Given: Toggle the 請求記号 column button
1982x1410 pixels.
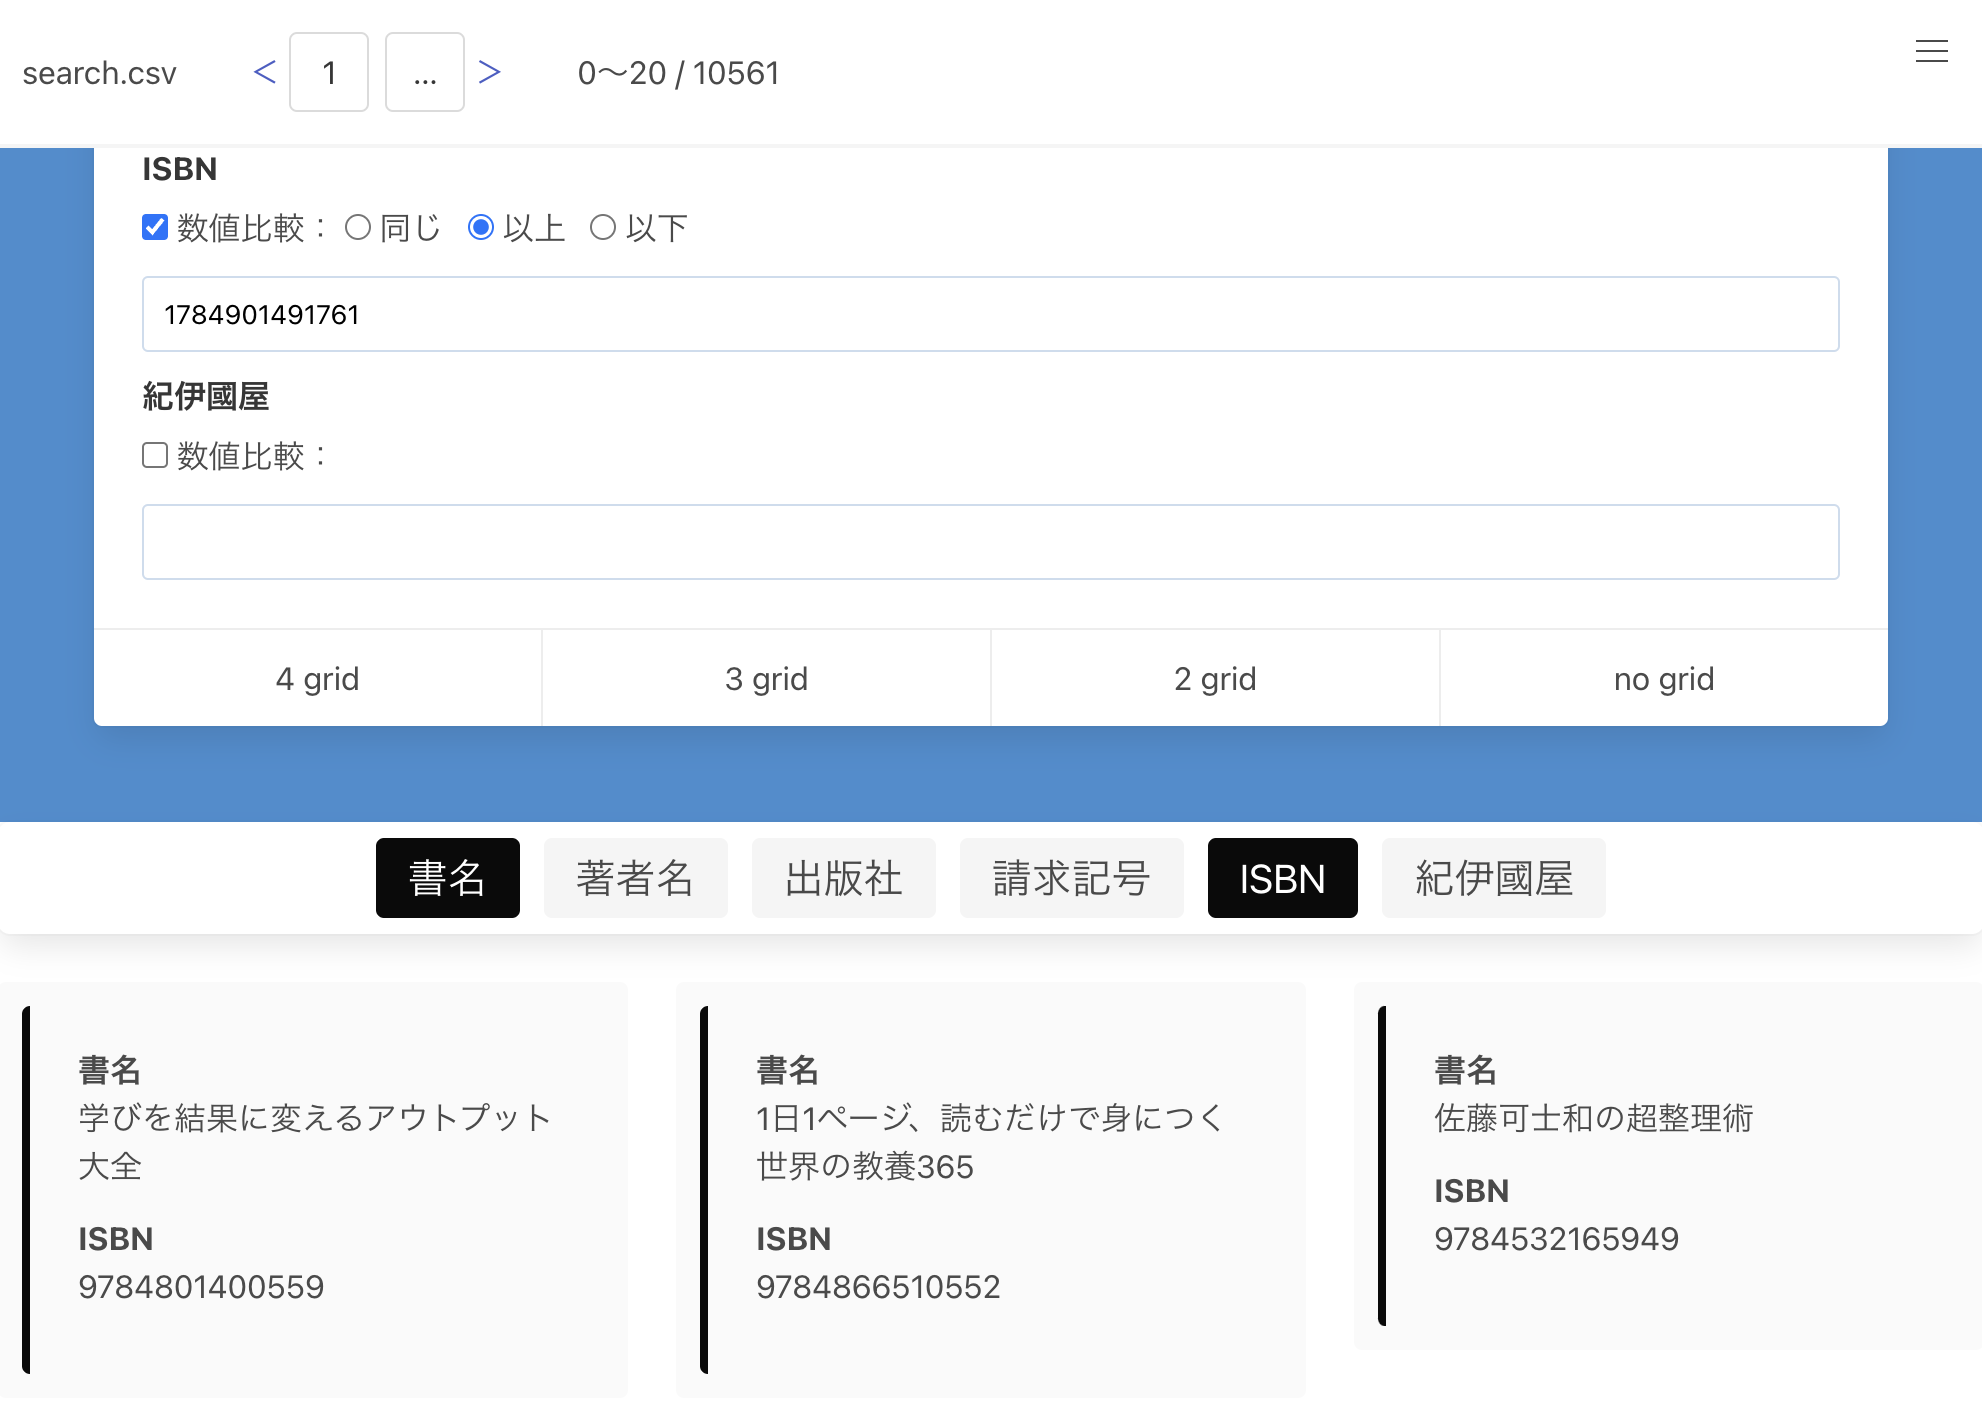Looking at the screenshot, I should [x=1071, y=878].
